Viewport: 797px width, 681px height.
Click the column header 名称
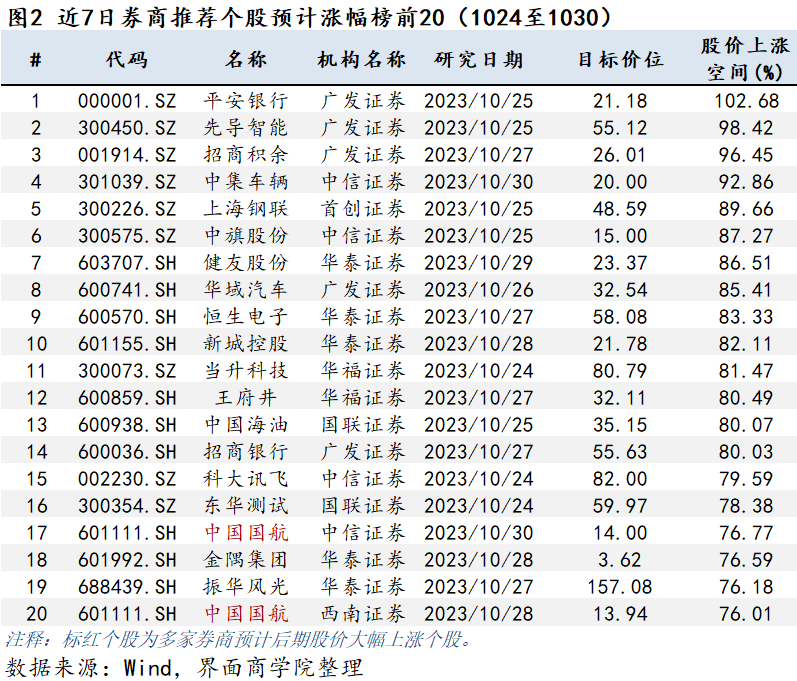[x=246, y=60]
